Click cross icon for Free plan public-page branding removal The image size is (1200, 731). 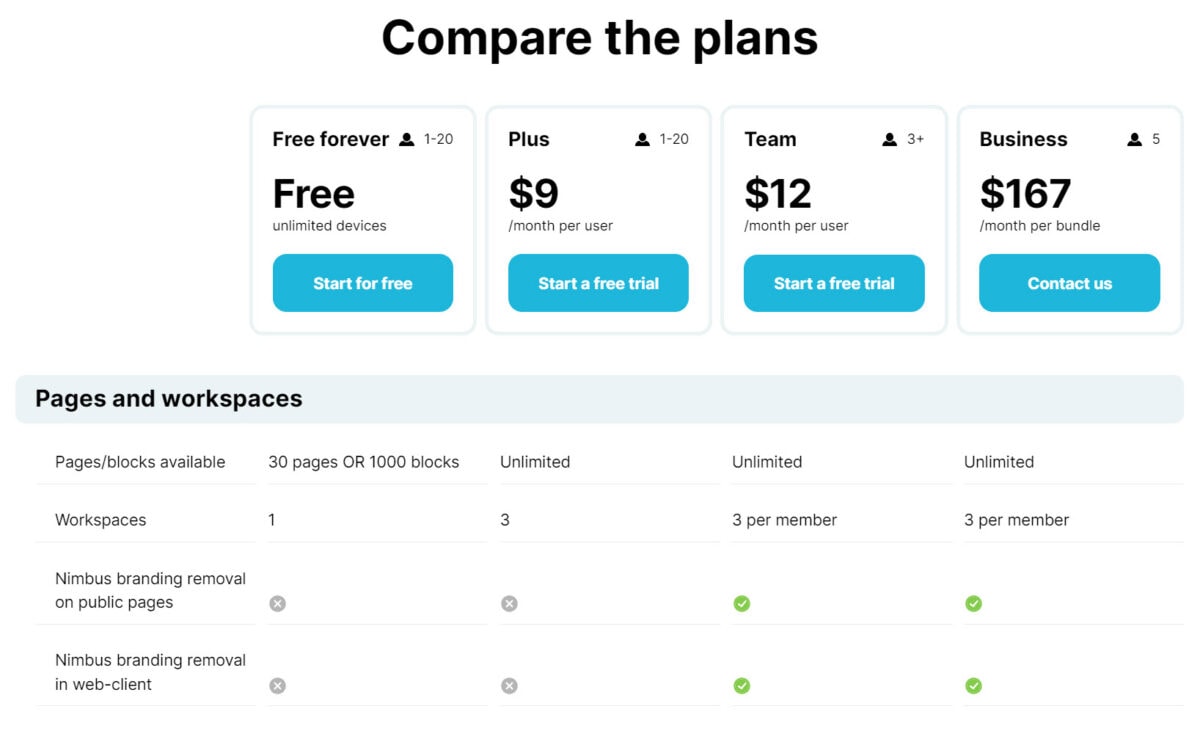coord(278,603)
